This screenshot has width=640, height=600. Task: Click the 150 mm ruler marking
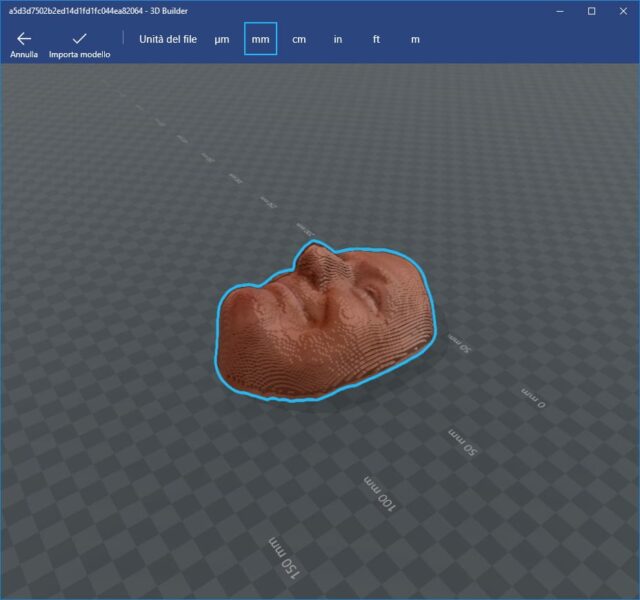tap(285, 558)
